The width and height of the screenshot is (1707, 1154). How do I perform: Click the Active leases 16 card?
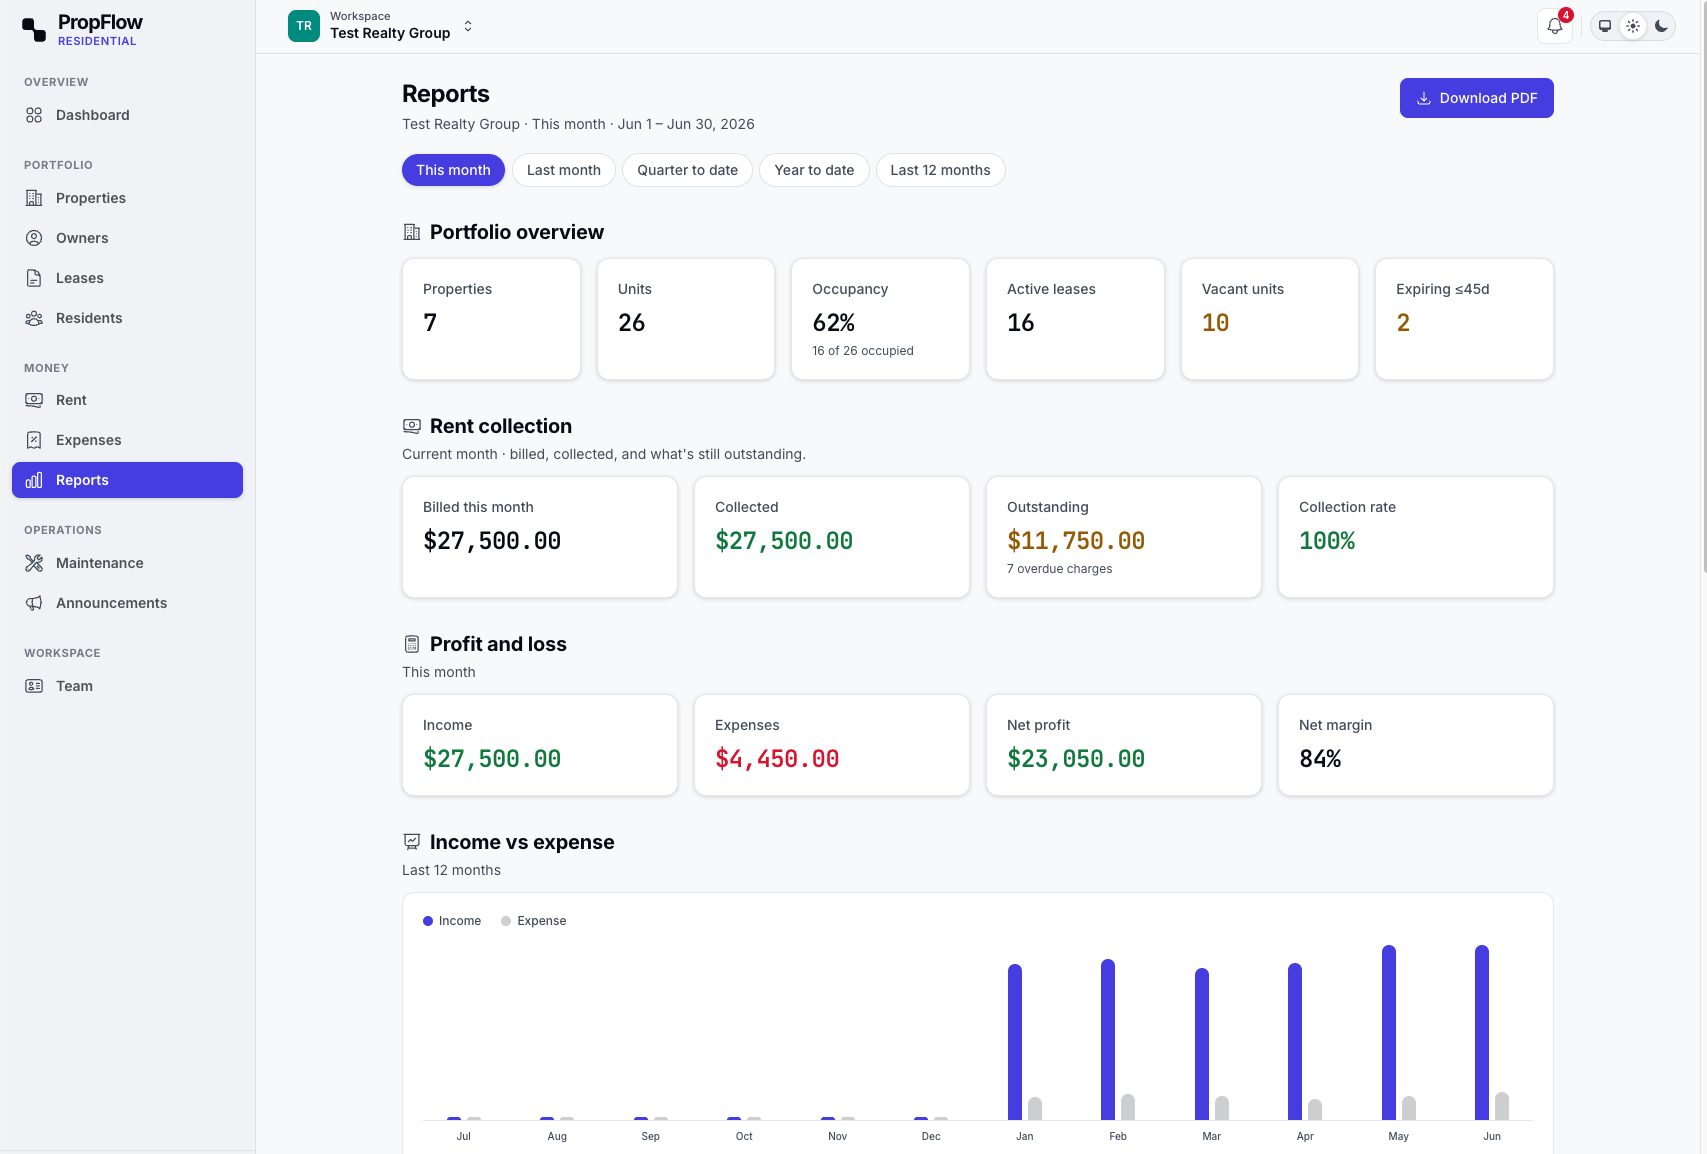pos(1075,319)
